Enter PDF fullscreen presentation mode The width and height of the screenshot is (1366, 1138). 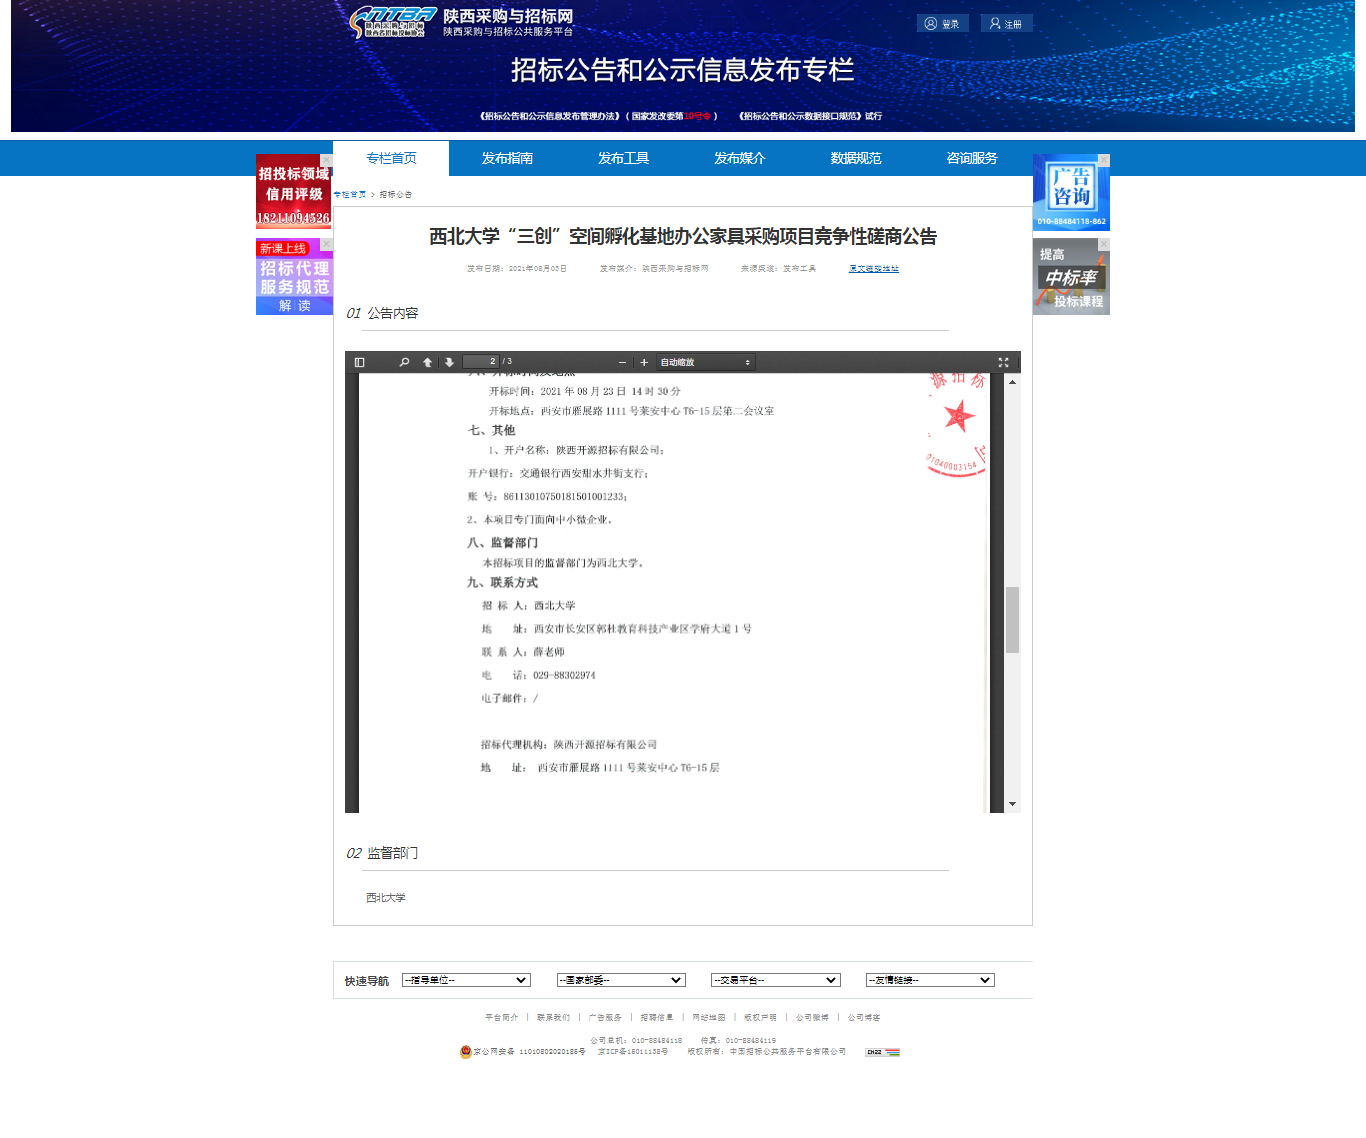click(1003, 362)
